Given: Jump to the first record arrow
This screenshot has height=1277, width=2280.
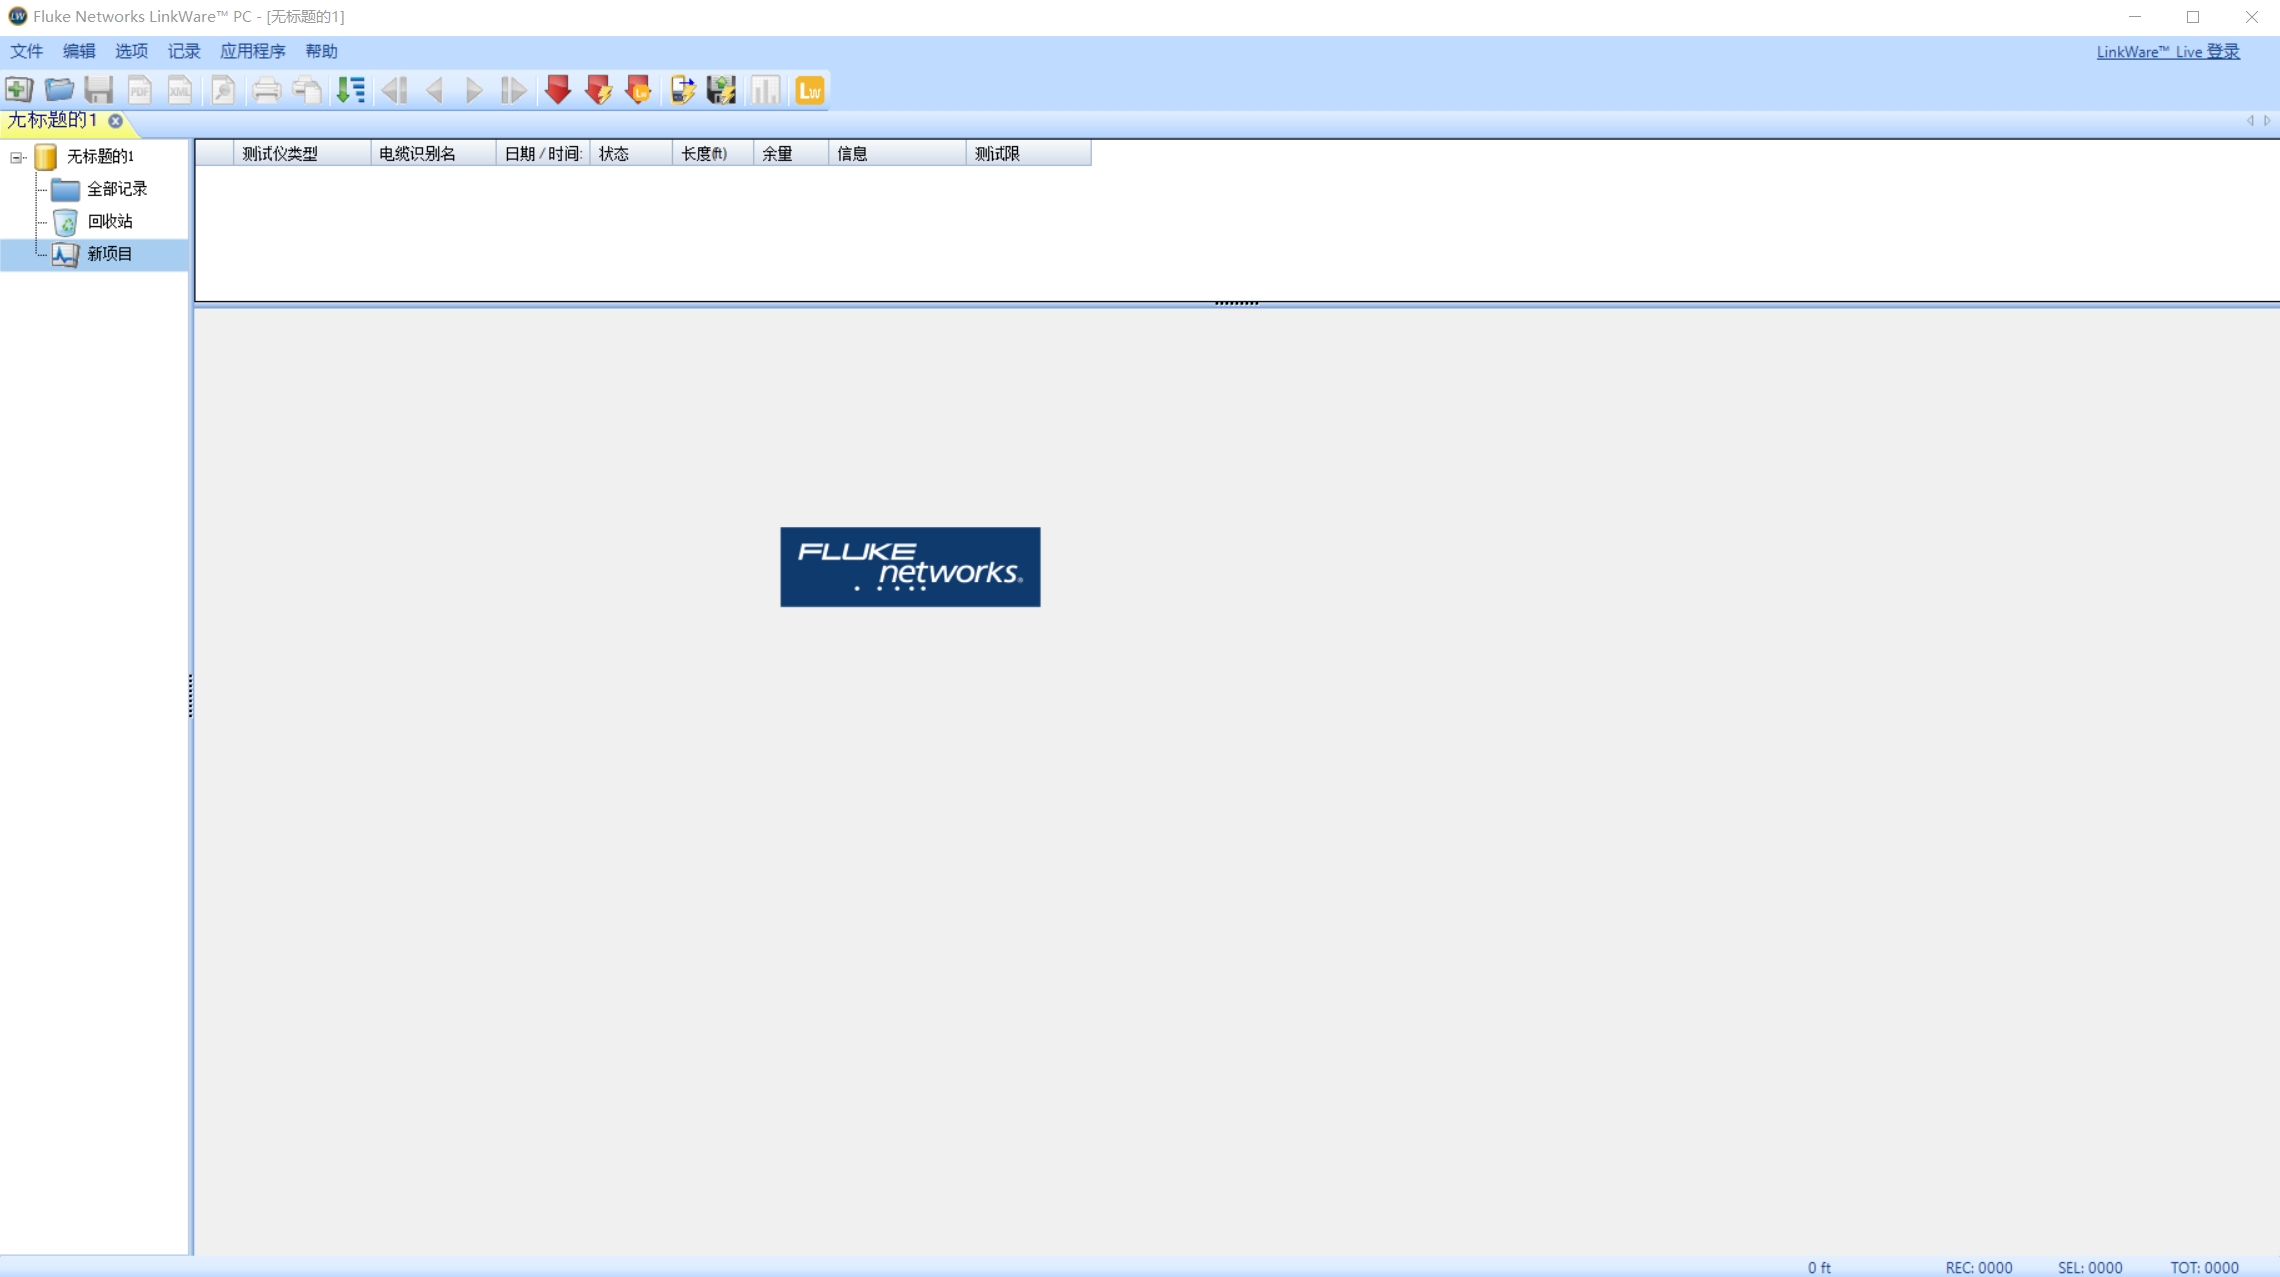Looking at the screenshot, I should coord(394,90).
